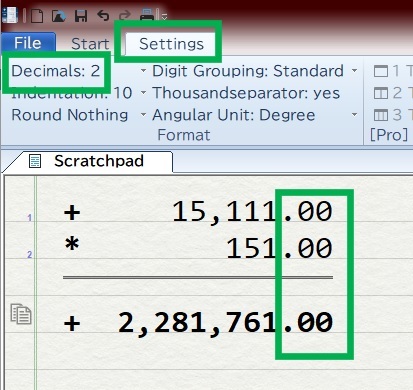
Task: Click the 3 tapes layout icon
Action: click(381, 115)
